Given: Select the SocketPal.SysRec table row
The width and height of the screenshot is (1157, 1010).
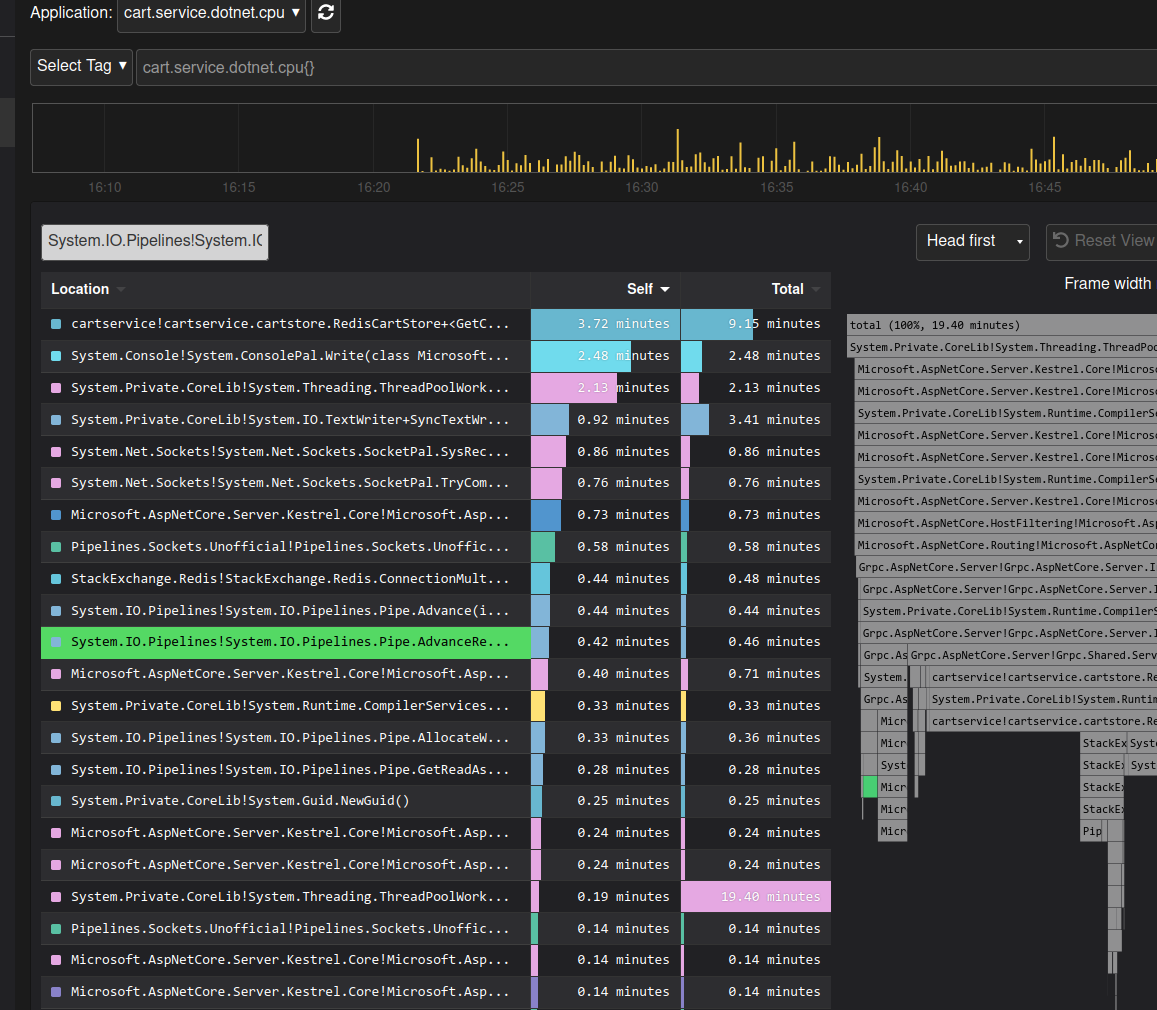Looking at the screenshot, I should [x=435, y=451].
